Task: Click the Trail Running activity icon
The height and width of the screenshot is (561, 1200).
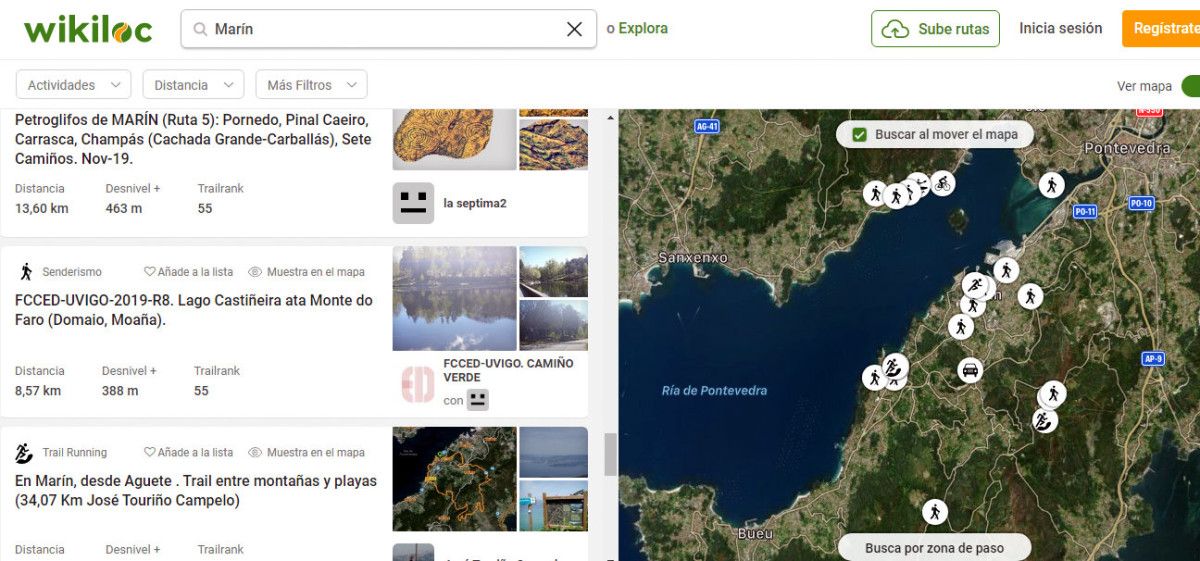Action: pyautogui.click(x=25, y=453)
